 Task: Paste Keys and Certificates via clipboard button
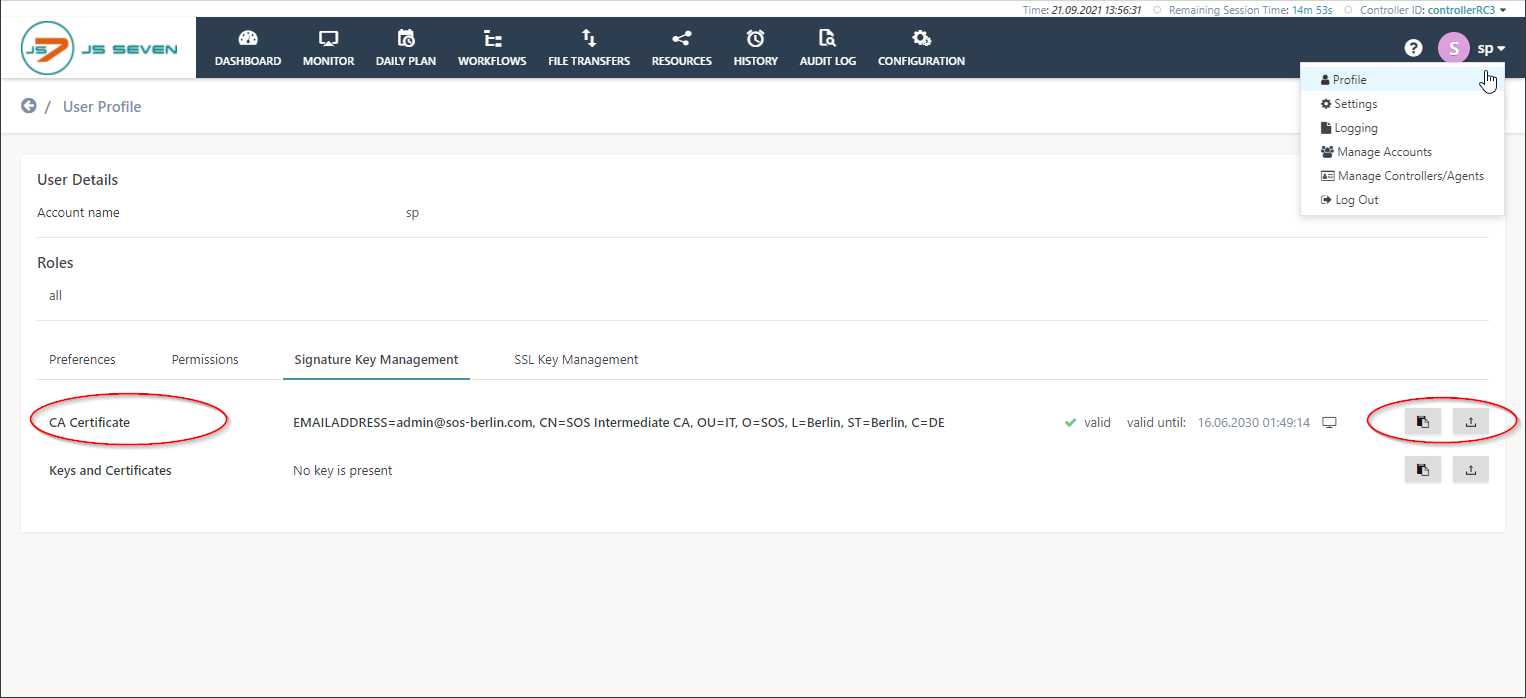click(x=1423, y=469)
